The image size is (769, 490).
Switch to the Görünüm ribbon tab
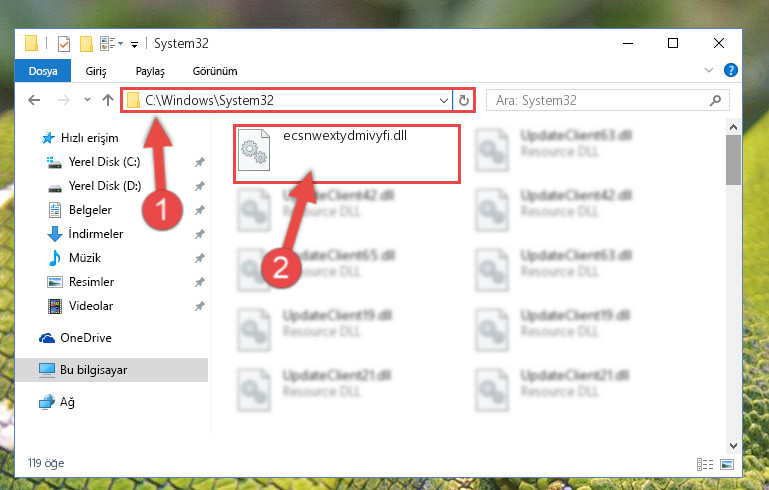[215, 71]
